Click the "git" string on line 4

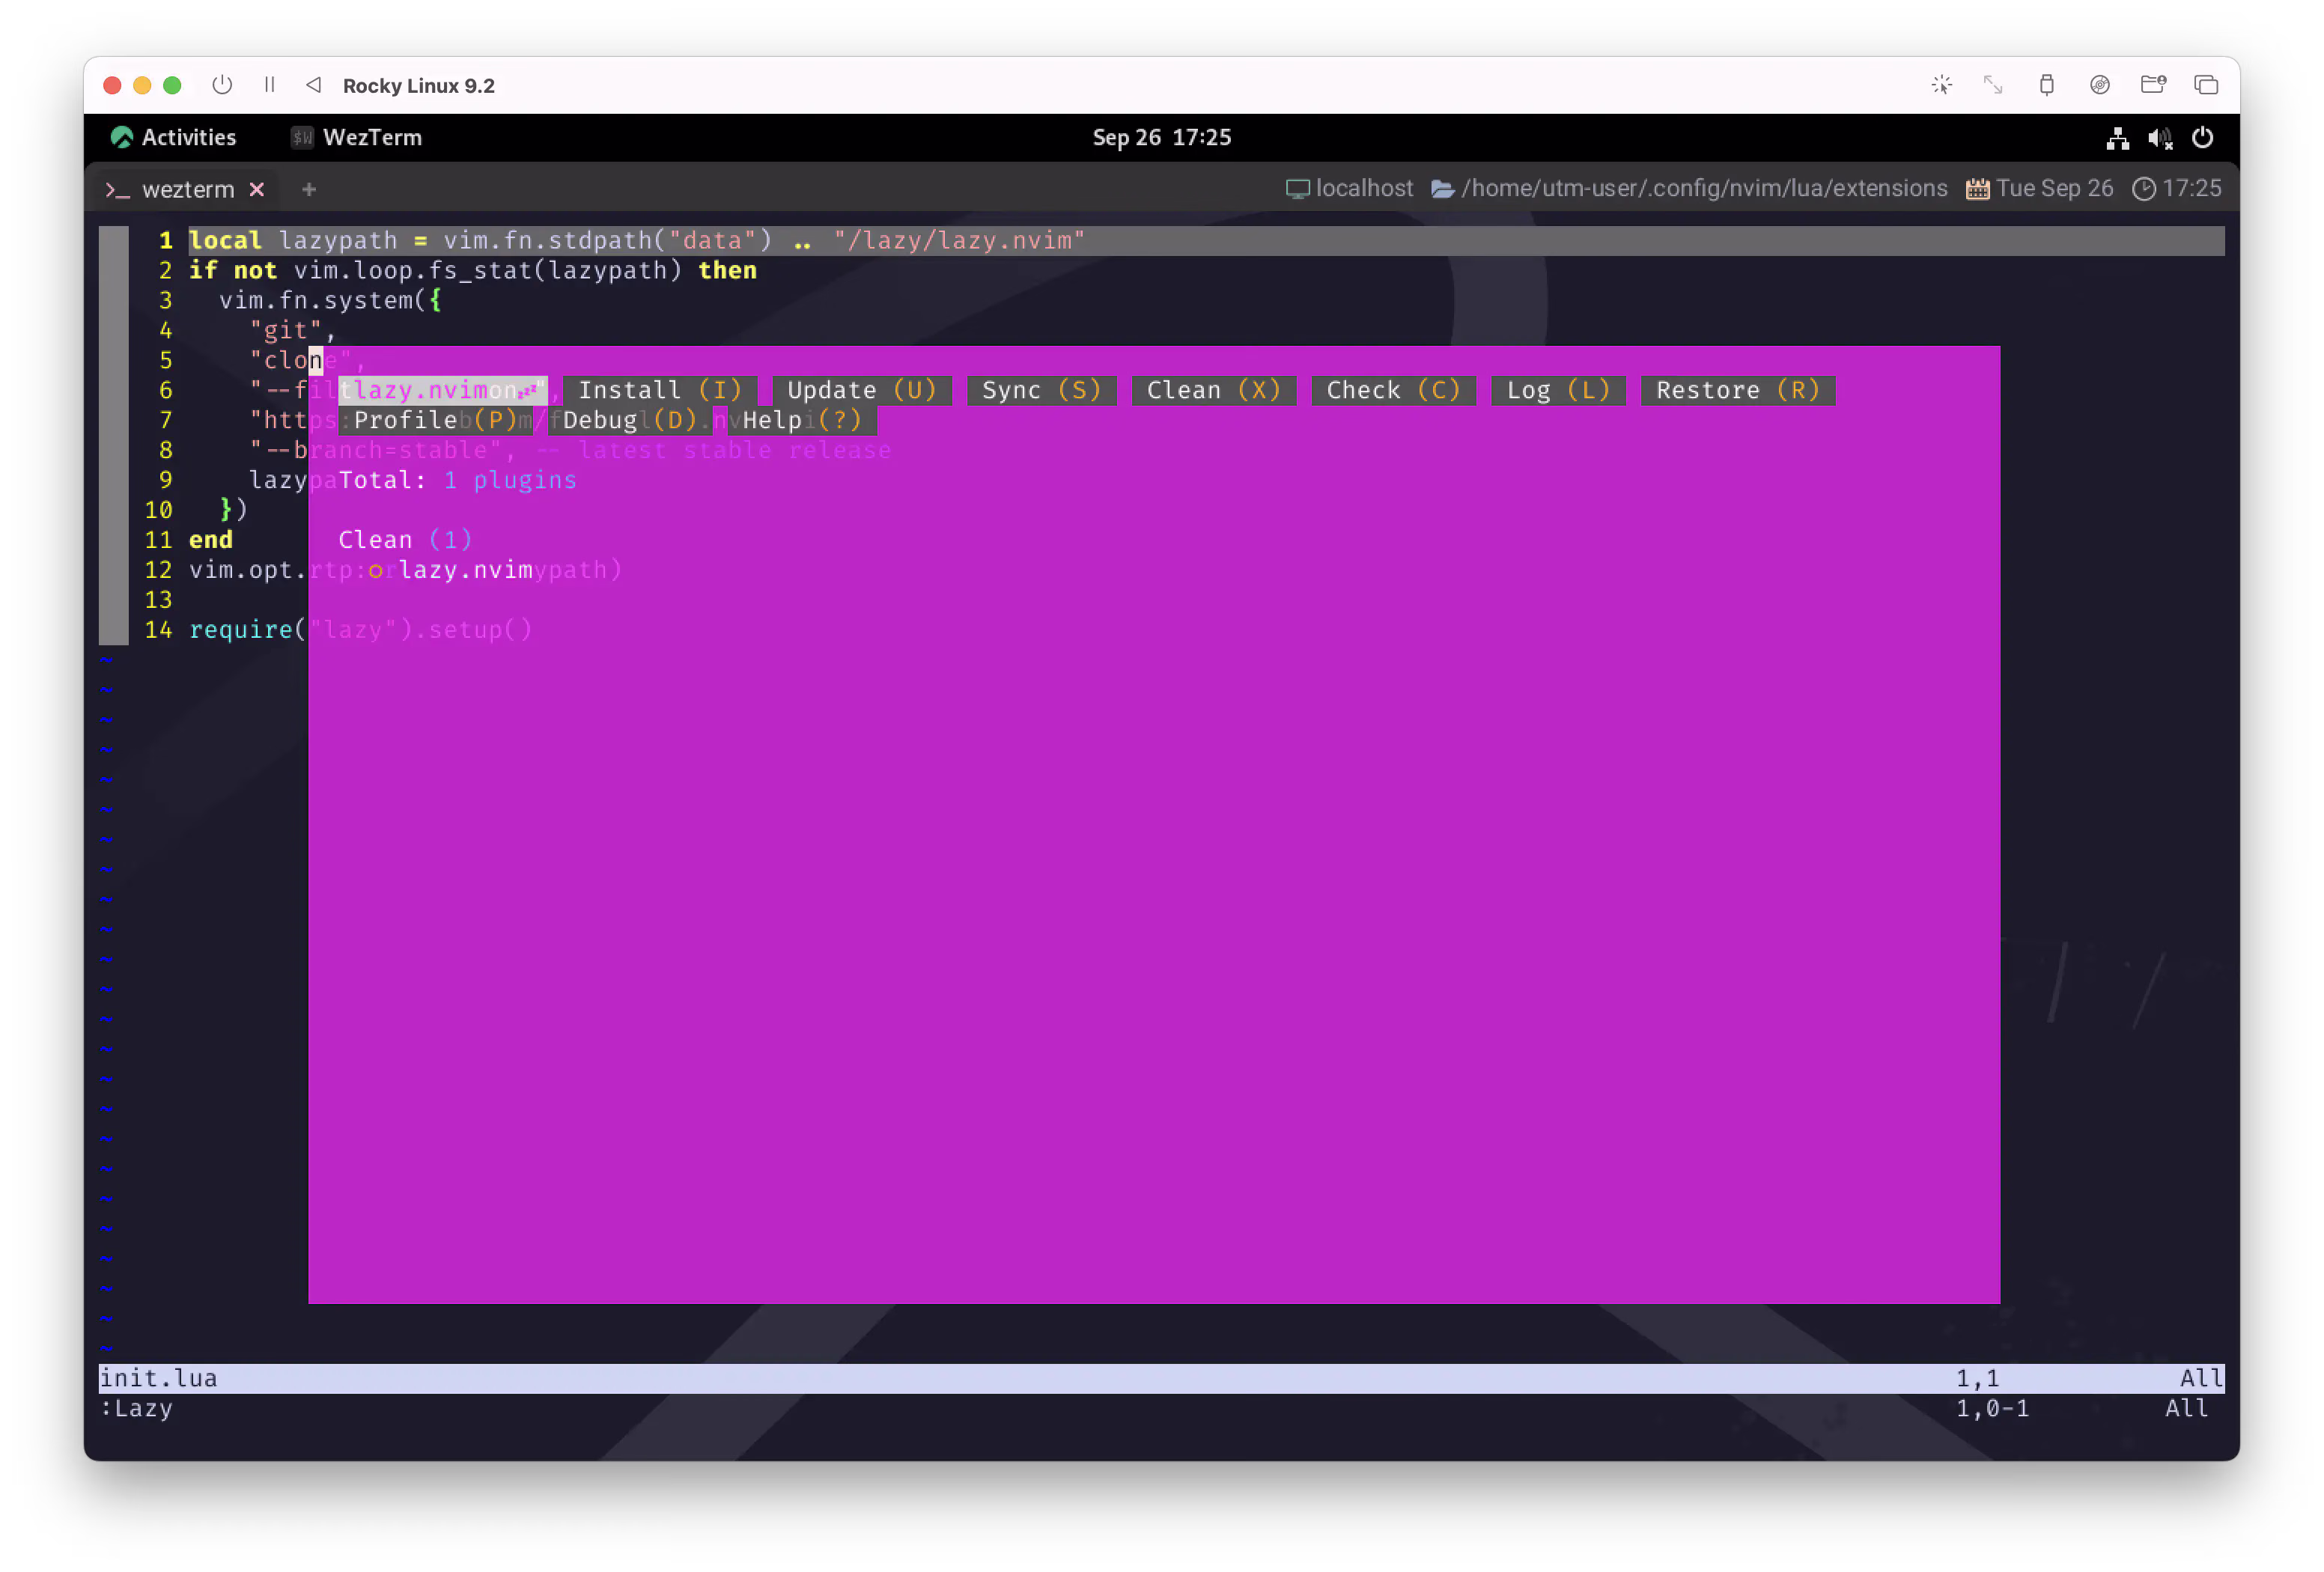pos(286,331)
